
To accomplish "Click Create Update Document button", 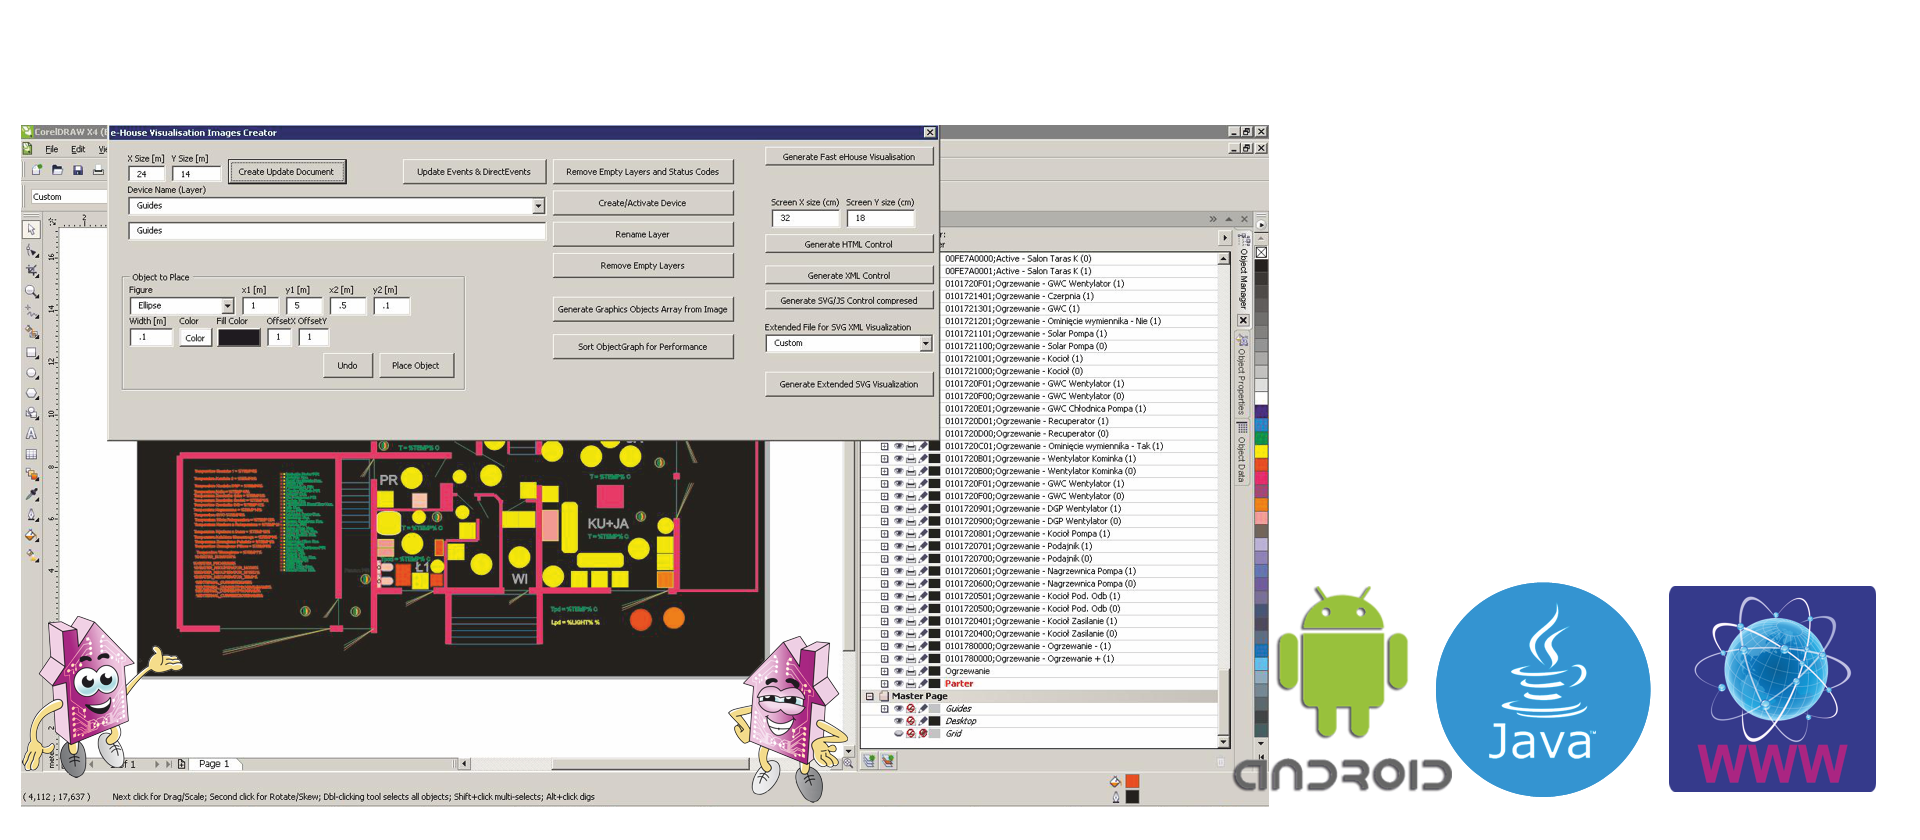I will pos(286,172).
